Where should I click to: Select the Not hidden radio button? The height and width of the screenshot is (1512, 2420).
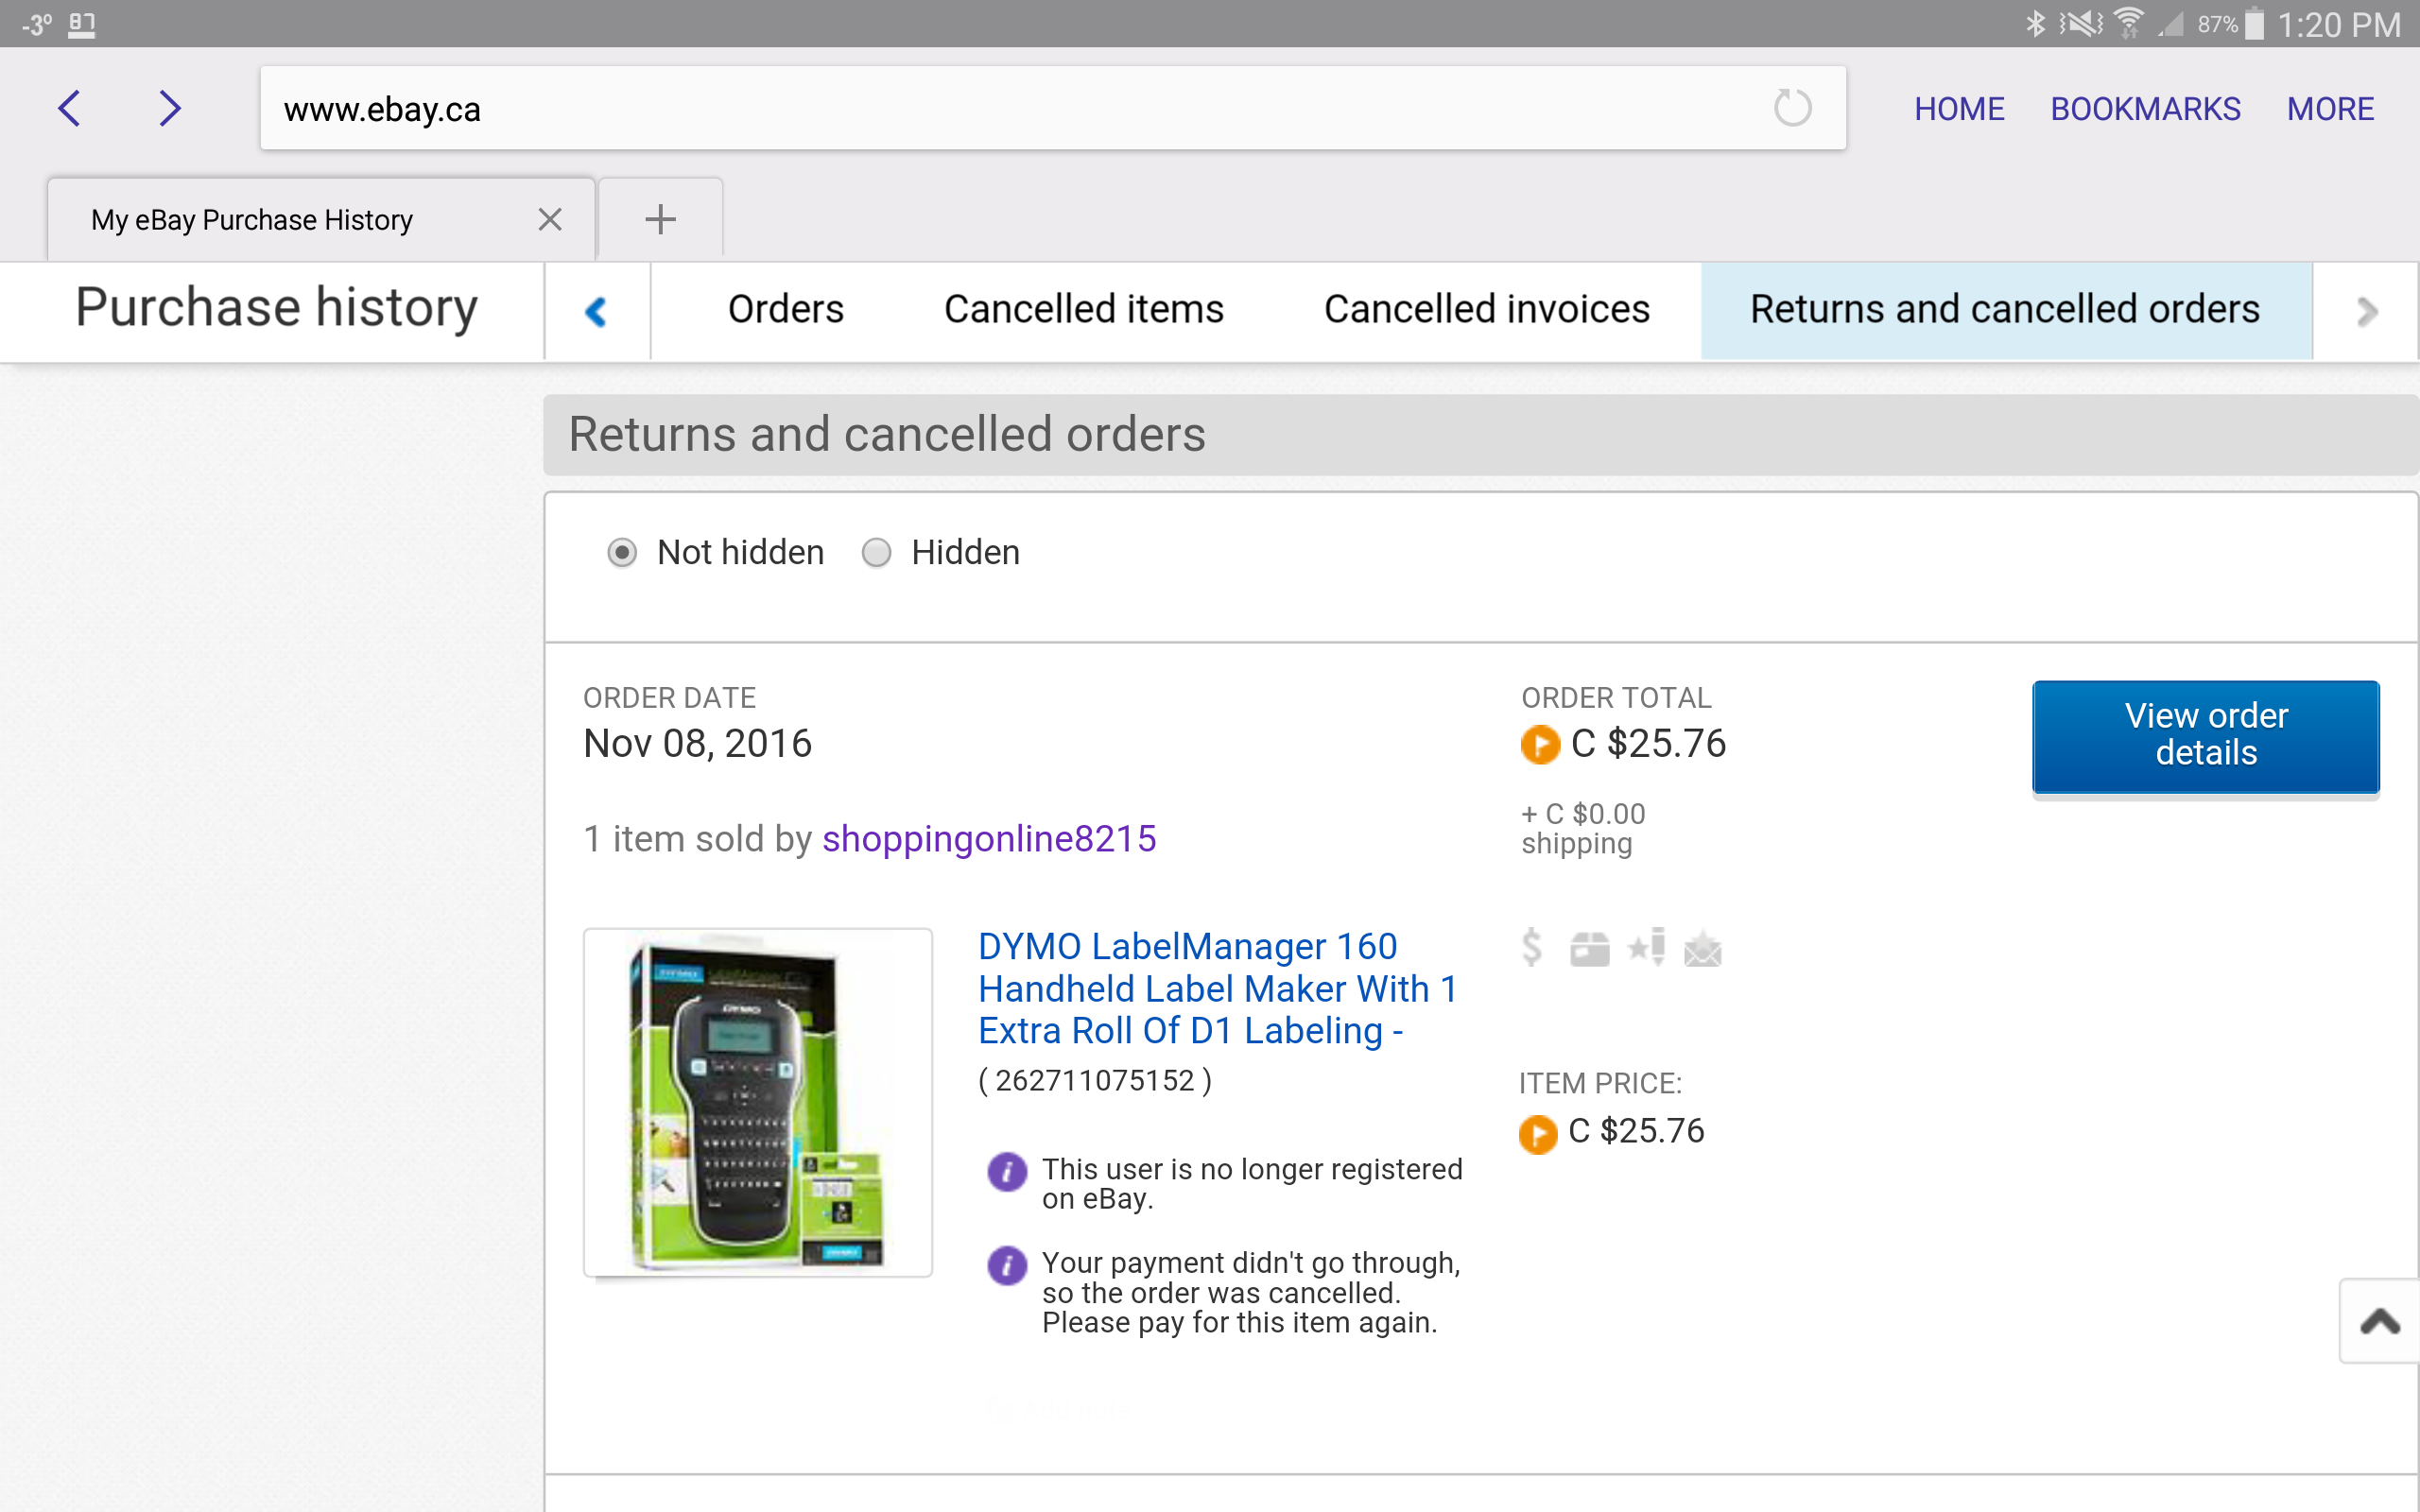click(x=624, y=552)
